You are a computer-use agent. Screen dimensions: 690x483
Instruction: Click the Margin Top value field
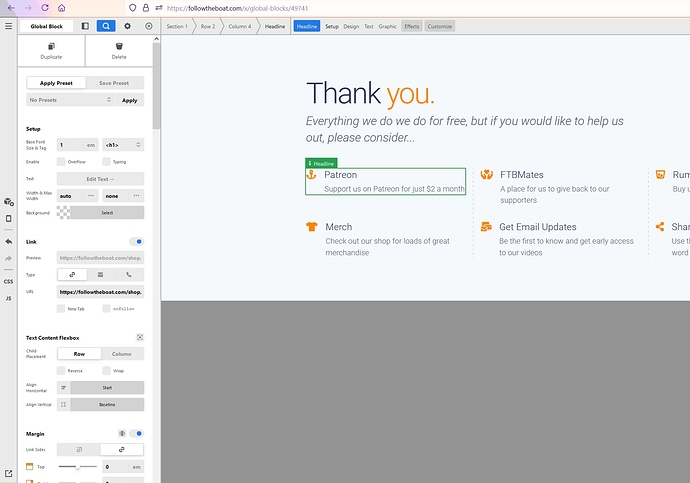[x=116, y=467]
